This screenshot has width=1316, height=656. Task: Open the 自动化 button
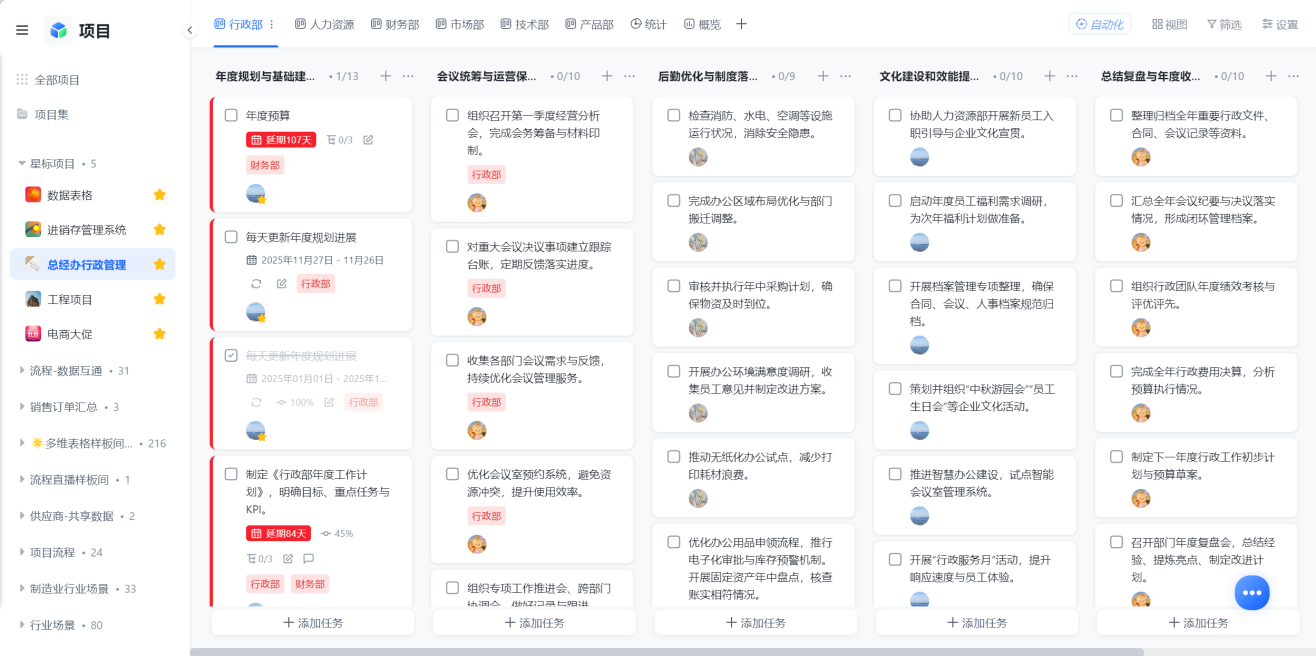[1099, 24]
